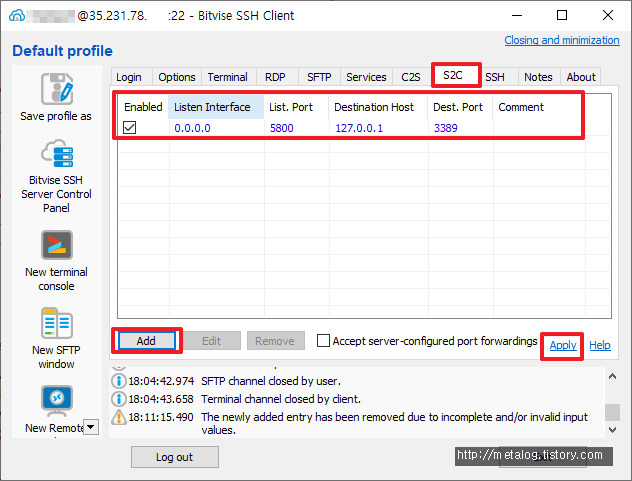
Task: Click the Enabled column header
Action: (x=143, y=107)
